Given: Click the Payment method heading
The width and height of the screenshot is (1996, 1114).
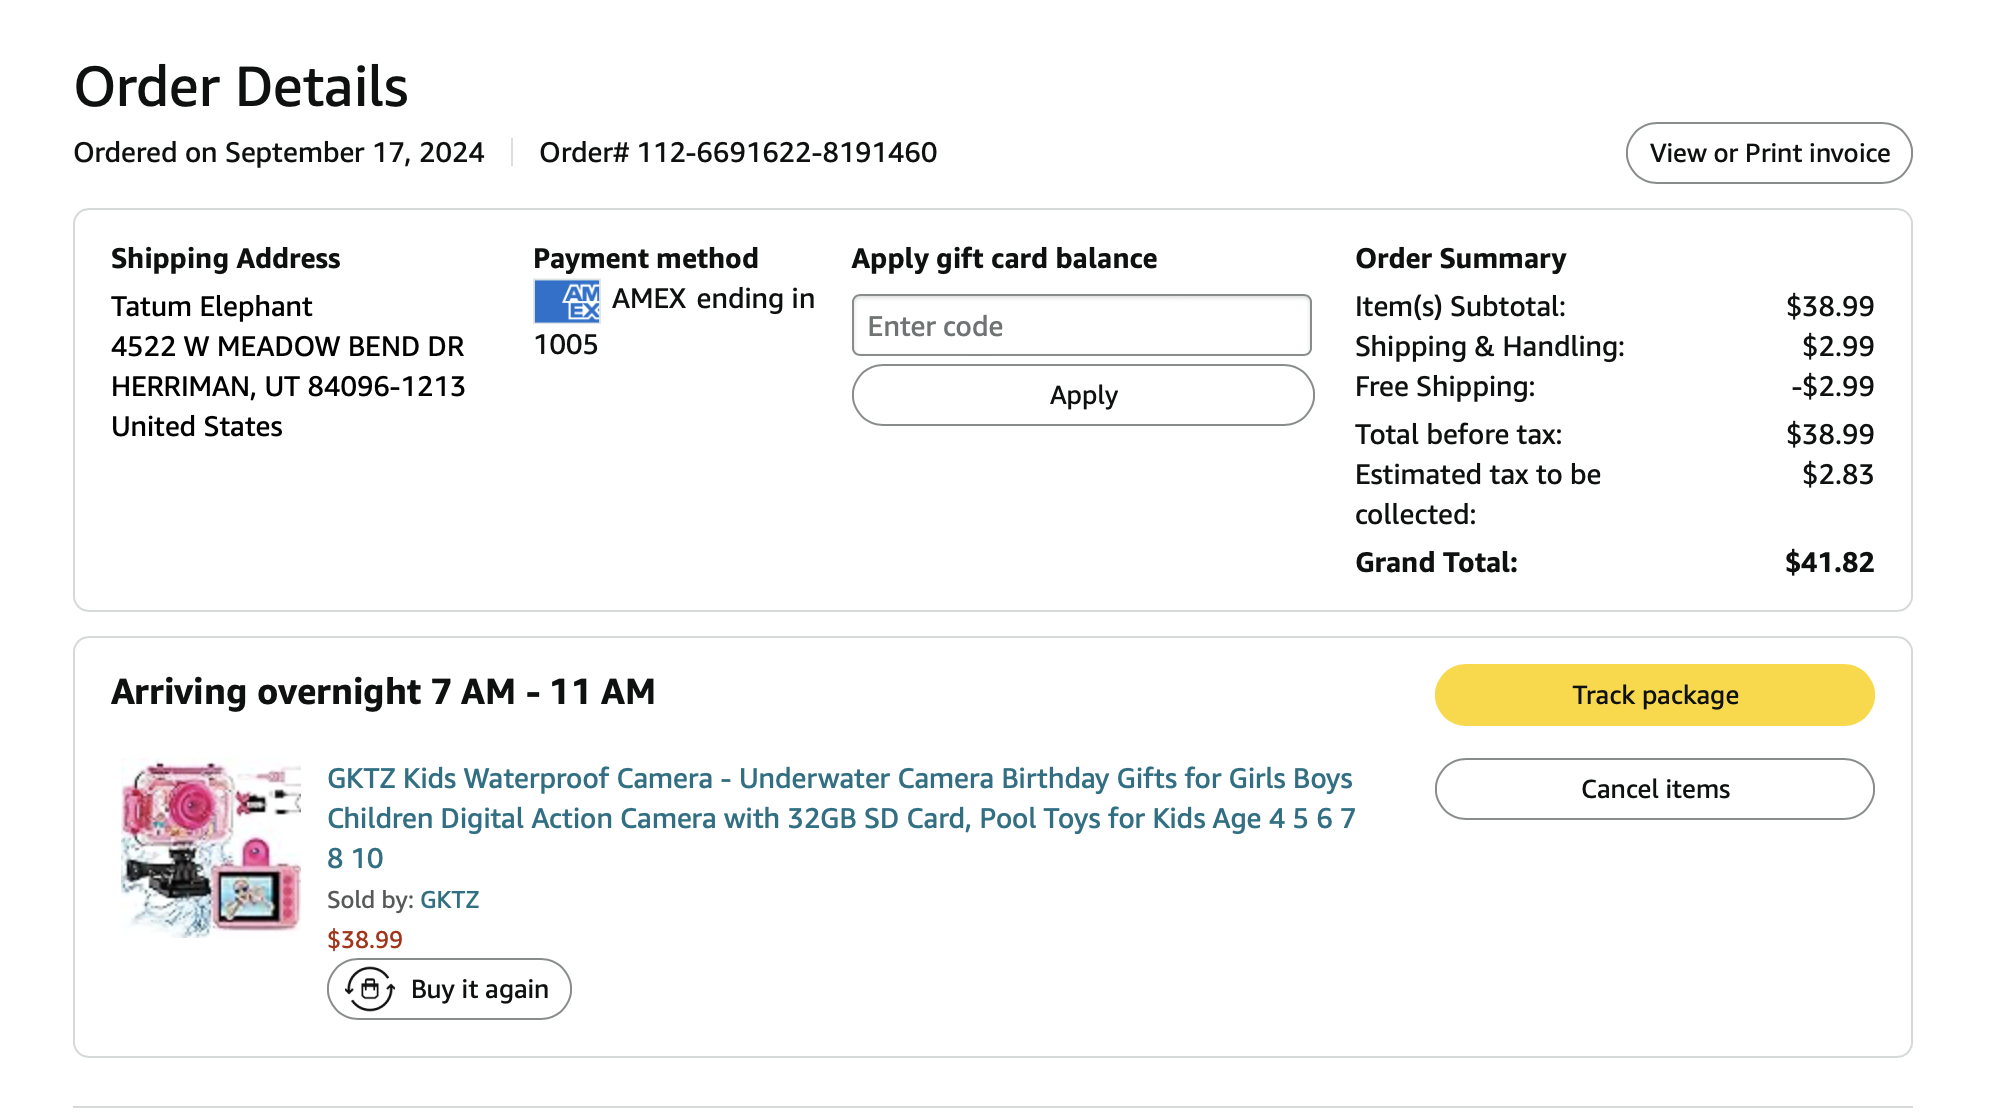Looking at the screenshot, I should 645,258.
